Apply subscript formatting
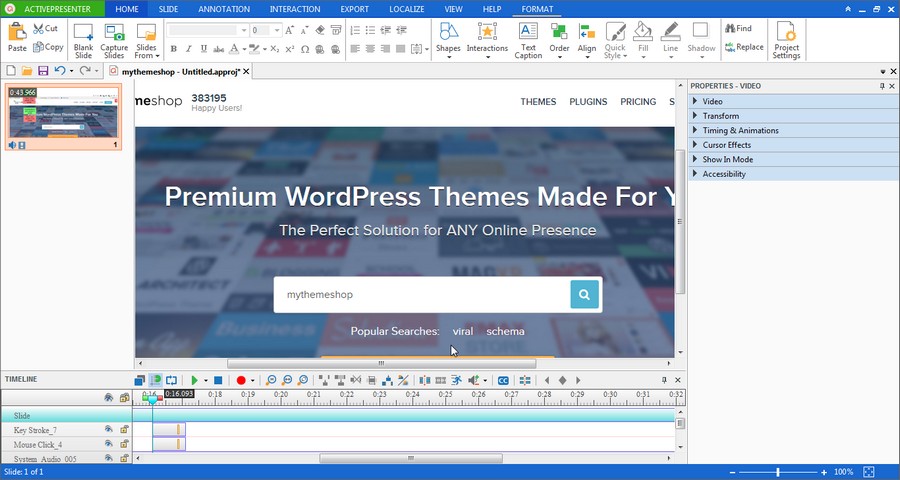The image size is (900, 480). click(275, 49)
